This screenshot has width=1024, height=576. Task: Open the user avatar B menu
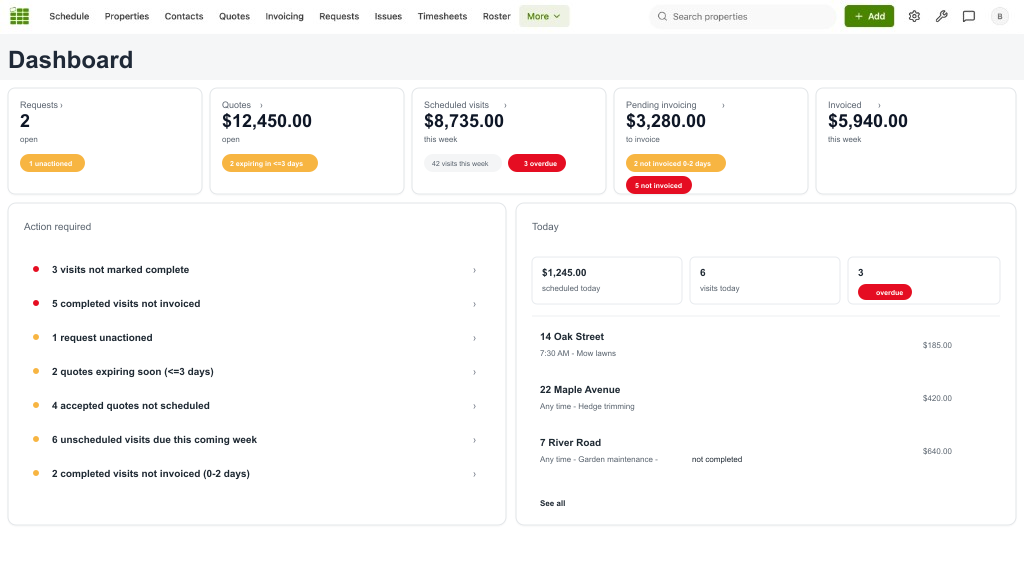[1000, 16]
